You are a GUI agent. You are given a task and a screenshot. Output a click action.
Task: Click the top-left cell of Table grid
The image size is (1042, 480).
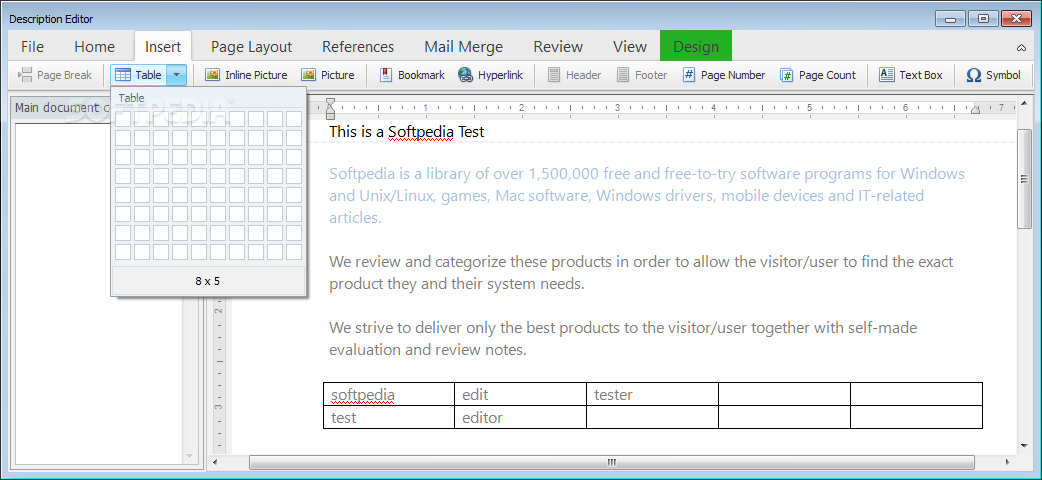(123, 119)
